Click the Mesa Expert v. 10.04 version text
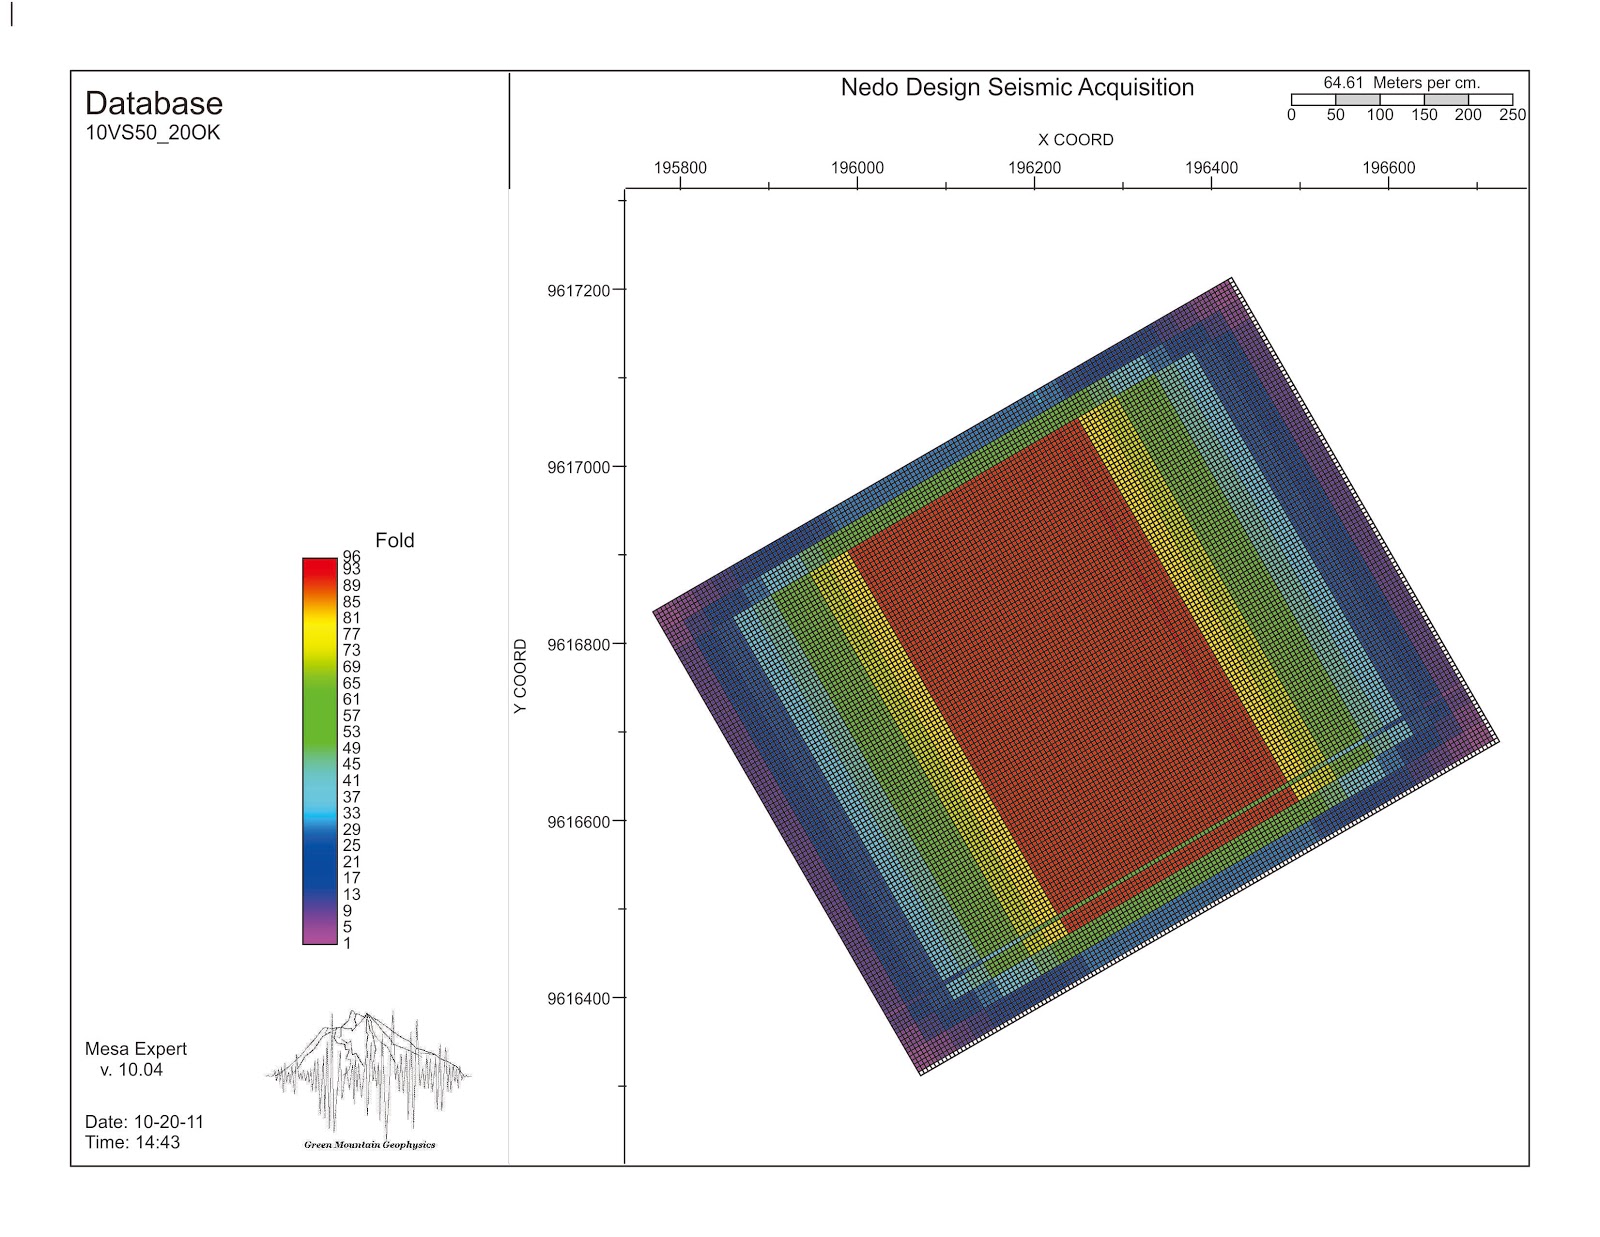This screenshot has height=1237, width=1600. [135, 1059]
